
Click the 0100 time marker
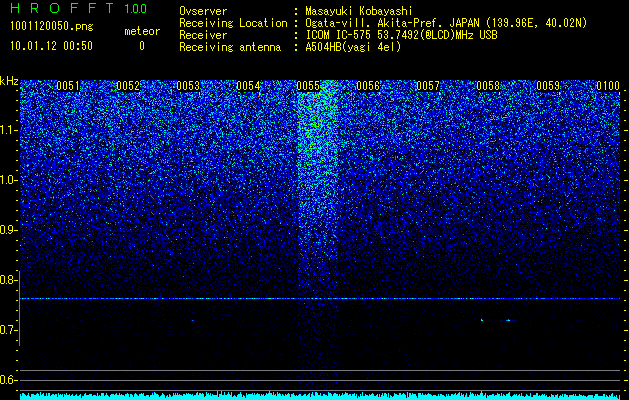608,86
